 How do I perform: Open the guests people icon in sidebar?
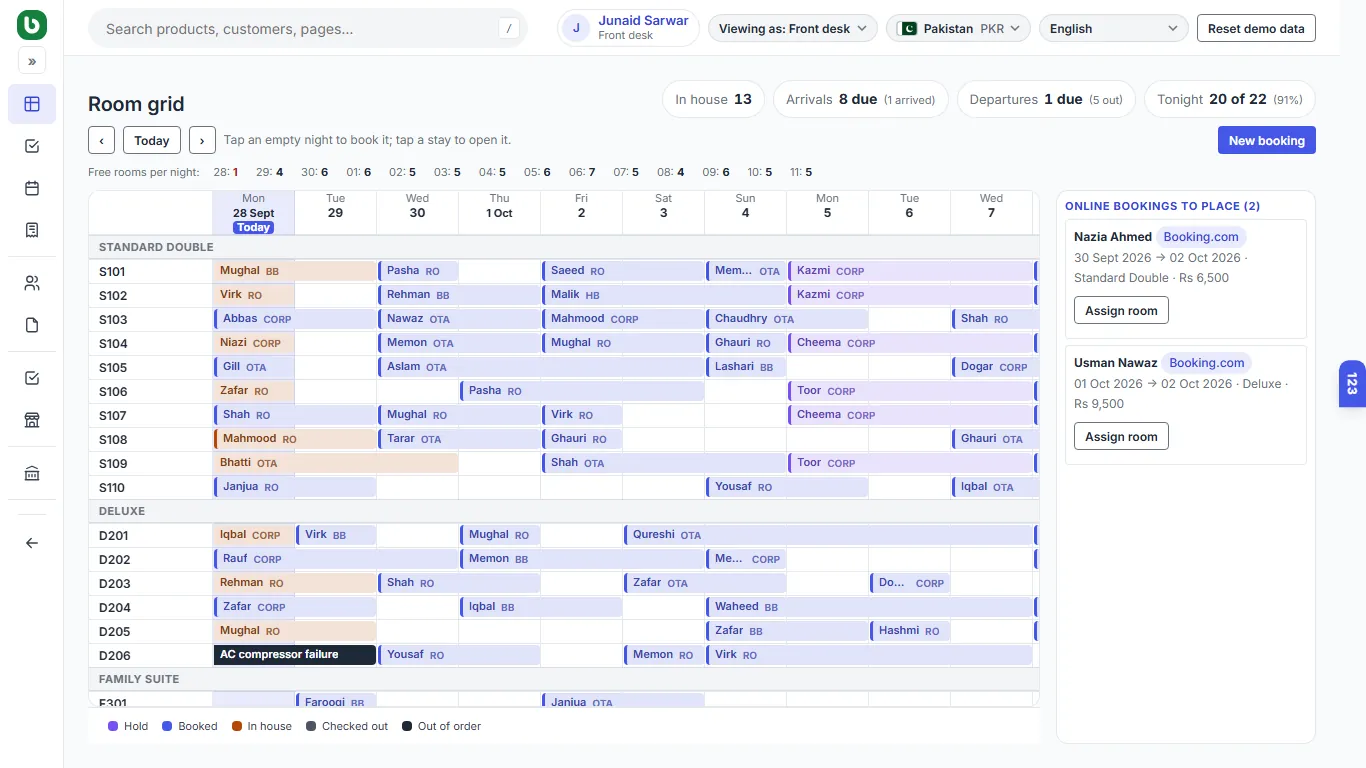(x=32, y=283)
